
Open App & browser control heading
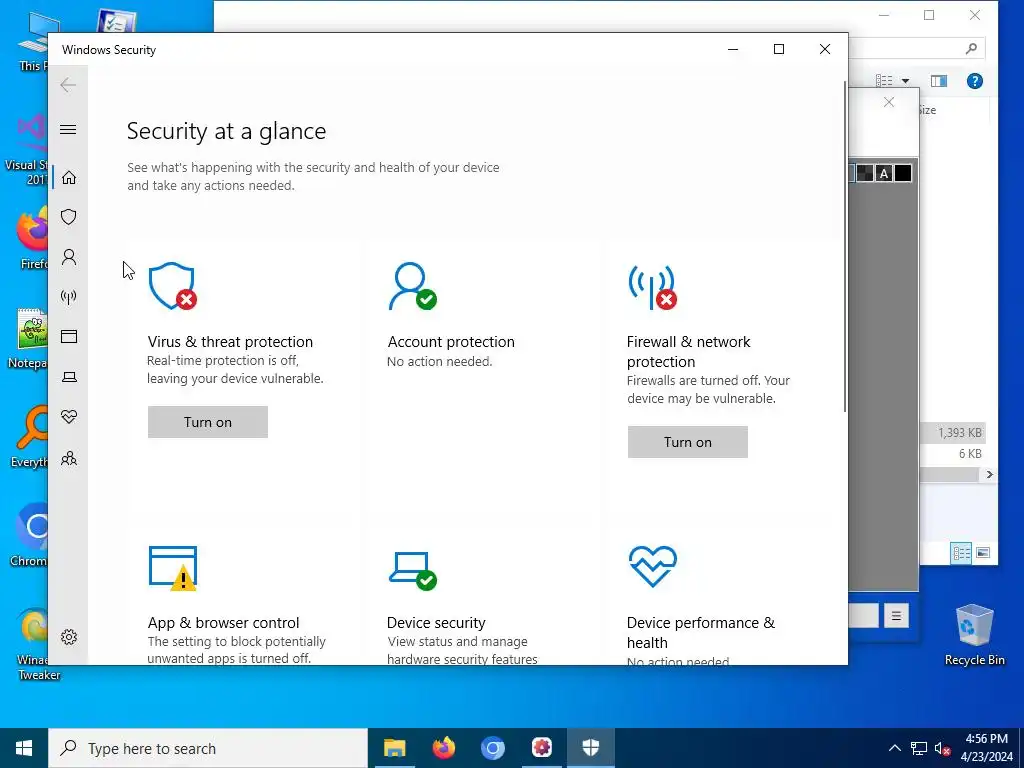point(223,622)
